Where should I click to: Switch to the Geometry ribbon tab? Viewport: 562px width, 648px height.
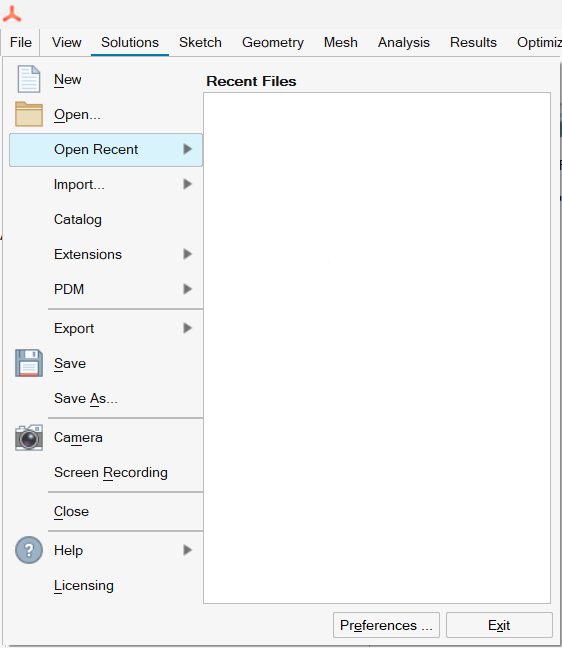(x=273, y=42)
